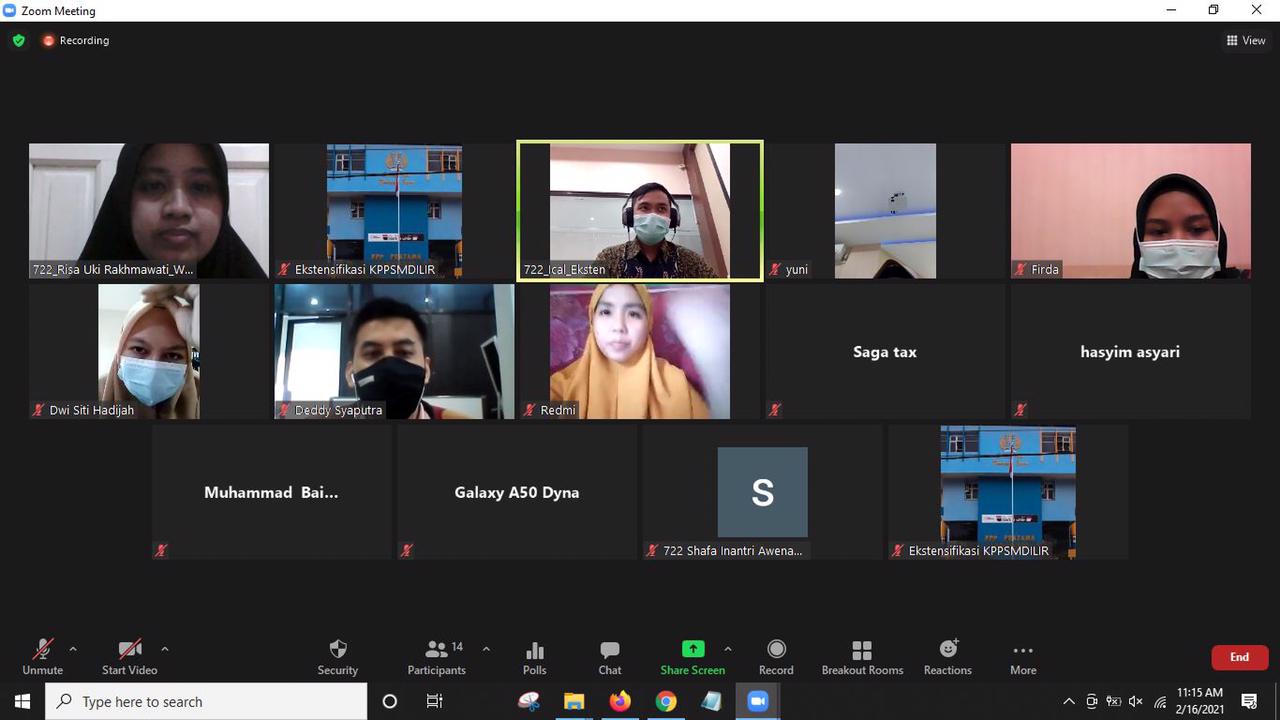Open the Participants panel
1280x720 pixels.
click(437, 656)
